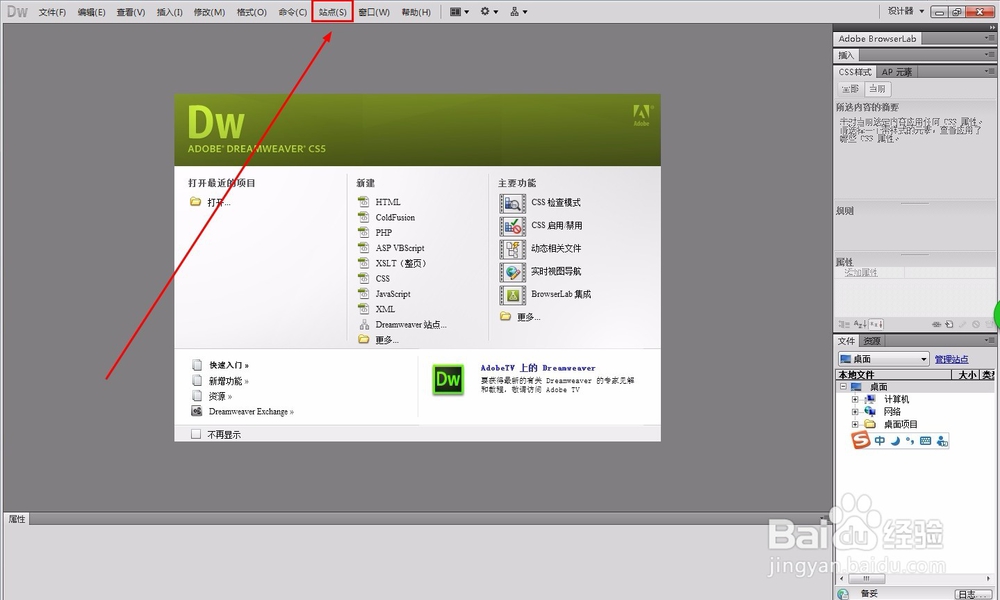Click AdobeTV 上的 Dreamweaver link

point(538,368)
